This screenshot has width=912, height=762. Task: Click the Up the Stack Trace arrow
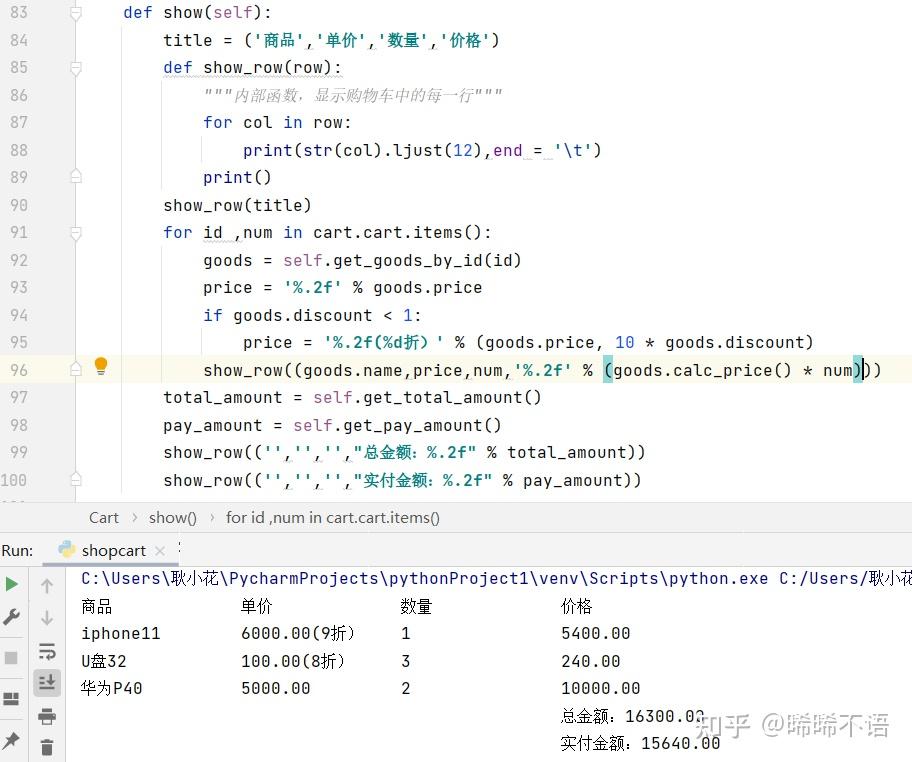coord(47,585)
